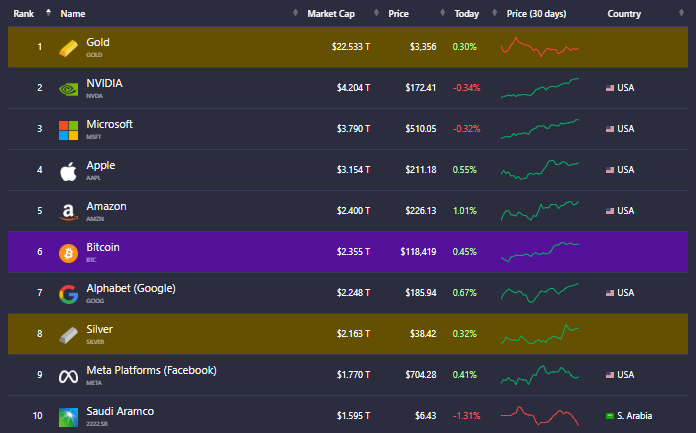Image resolution: width=696 pixels, height=433 pixels.
Task: Open Alphabet's 30-day price chart
Action: [x=540, y=293]
